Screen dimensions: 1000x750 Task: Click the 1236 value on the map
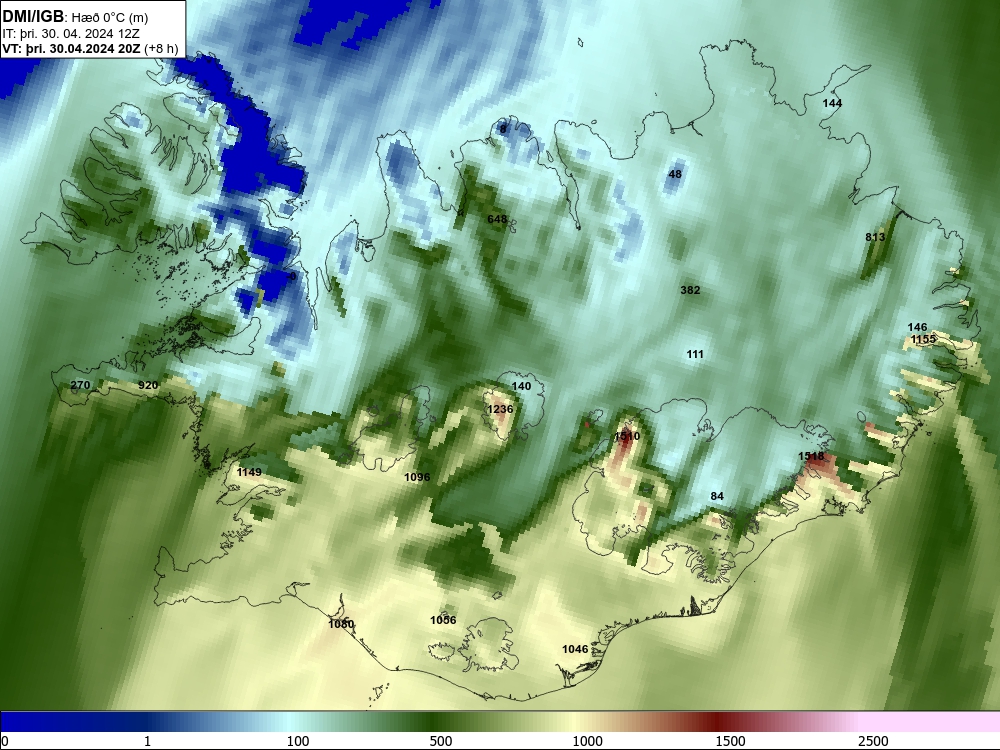click(x=500, y=409)
